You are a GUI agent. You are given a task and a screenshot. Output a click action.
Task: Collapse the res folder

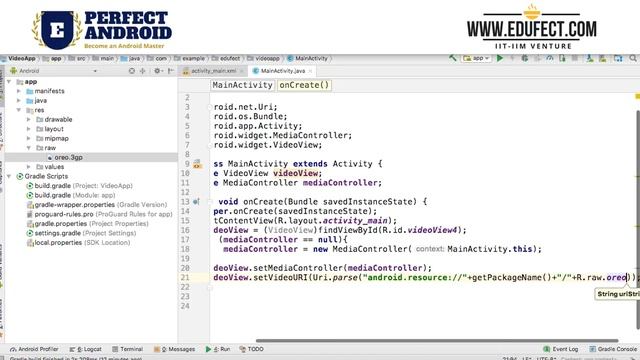click(x=19, y=110)
